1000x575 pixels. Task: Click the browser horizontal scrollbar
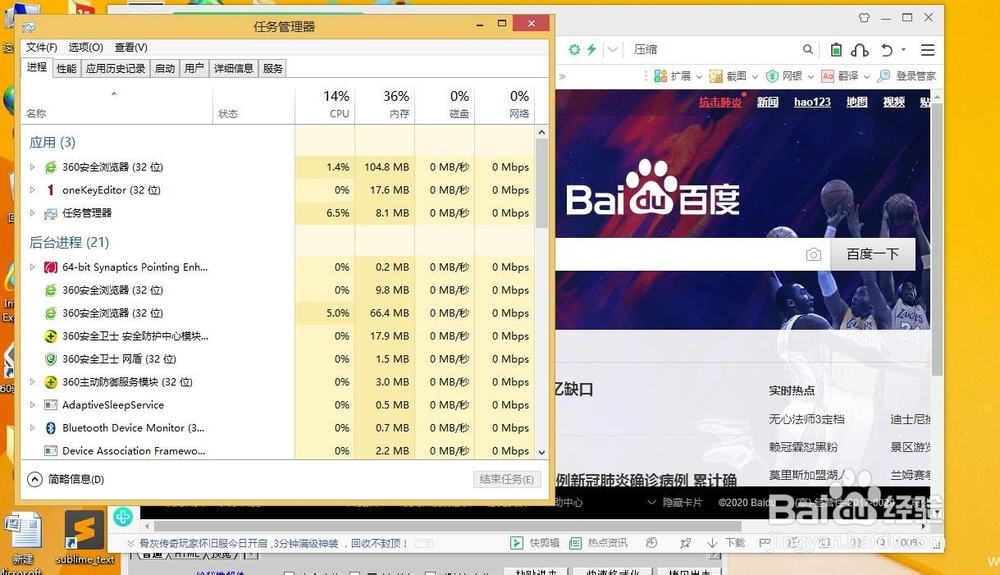pyautogui.click(x=446, y=527)
